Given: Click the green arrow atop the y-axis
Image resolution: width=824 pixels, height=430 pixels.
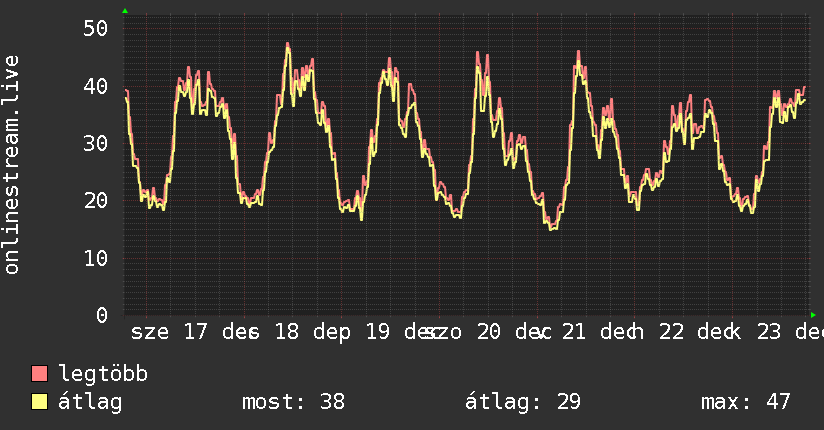Looking at the screenshot, I should [x=125, y=11].
